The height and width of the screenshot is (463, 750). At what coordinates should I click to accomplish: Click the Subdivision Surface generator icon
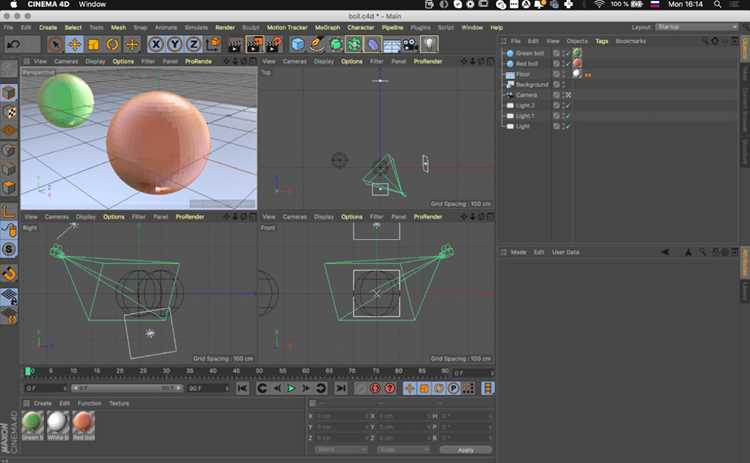point(336,44)
